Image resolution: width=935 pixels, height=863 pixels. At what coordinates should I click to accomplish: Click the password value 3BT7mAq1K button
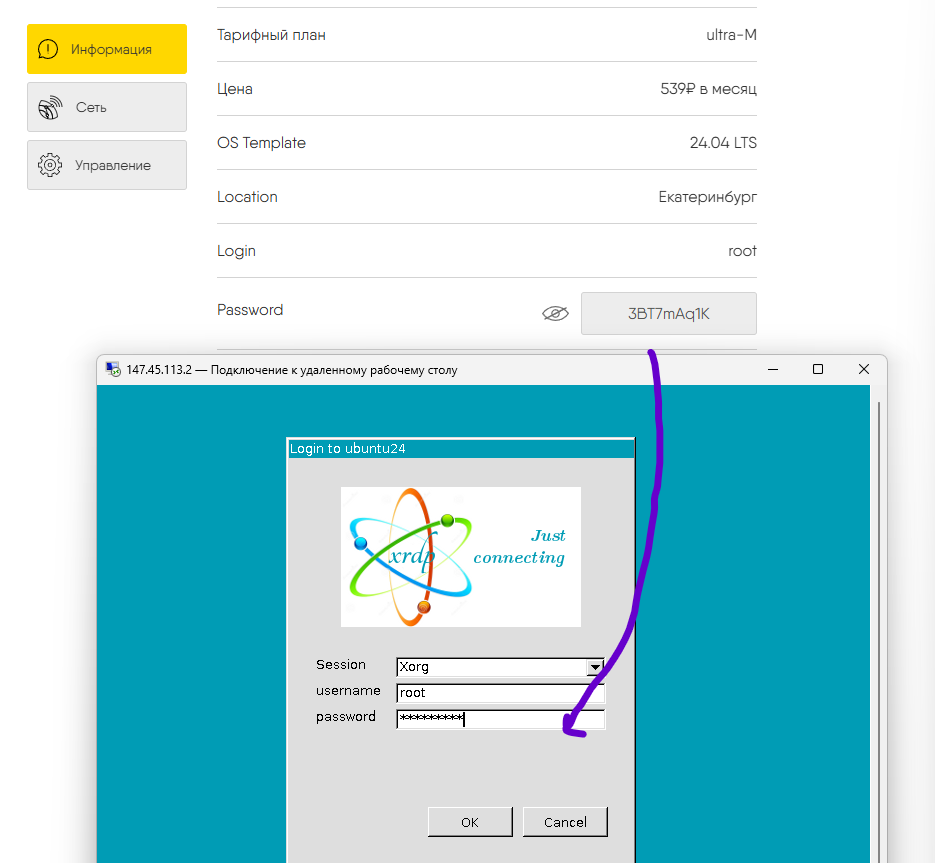click(x=668, y=314)
